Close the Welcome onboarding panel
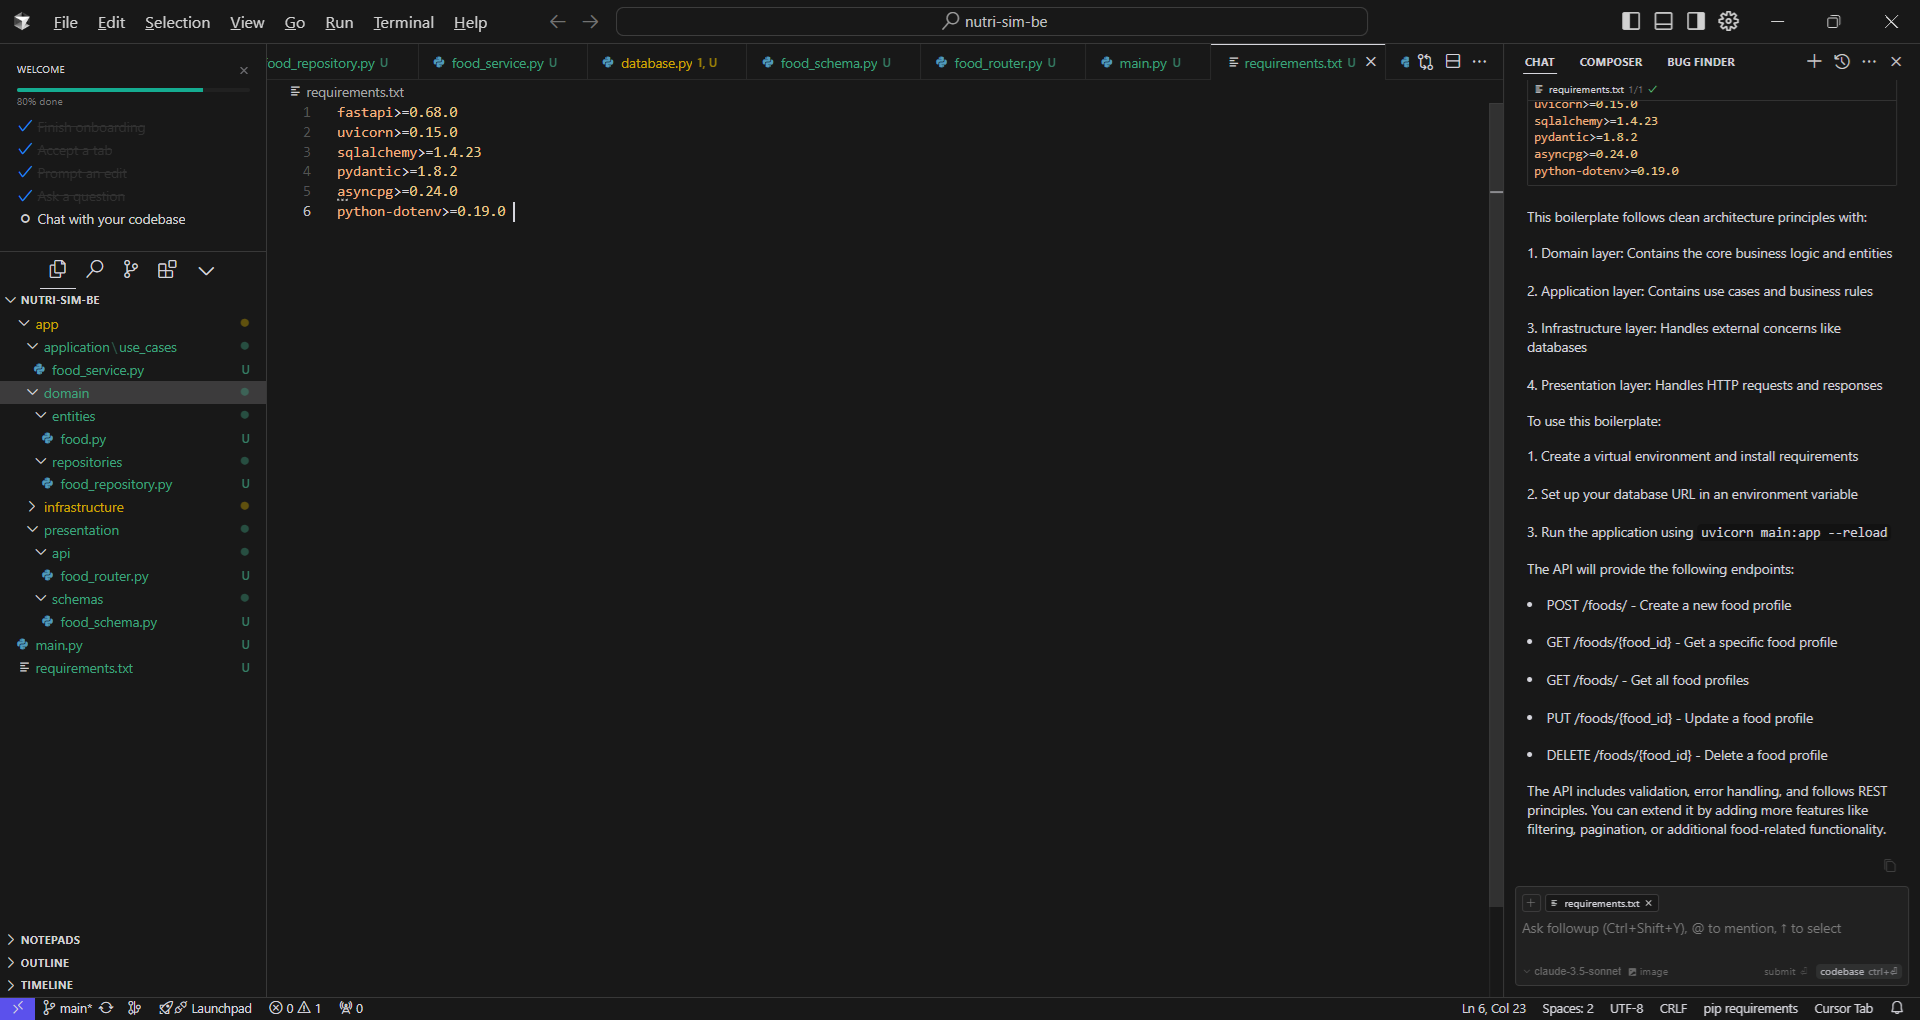 click(x=244, y=70)
